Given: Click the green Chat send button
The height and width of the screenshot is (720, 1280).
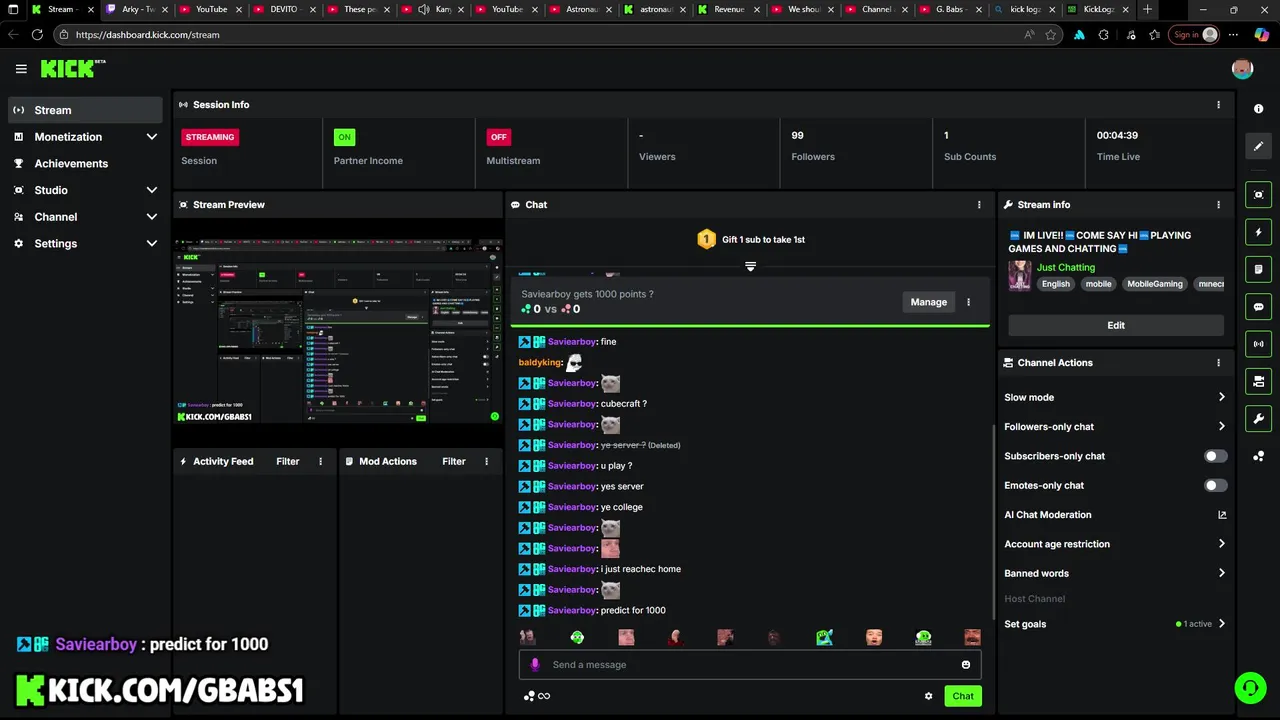Looking at the screenshot, I should pos(963,696).
